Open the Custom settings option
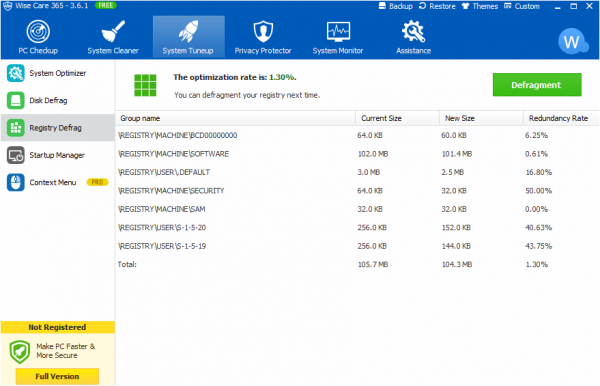The image size is (600, 386). (x=522, y=6)
